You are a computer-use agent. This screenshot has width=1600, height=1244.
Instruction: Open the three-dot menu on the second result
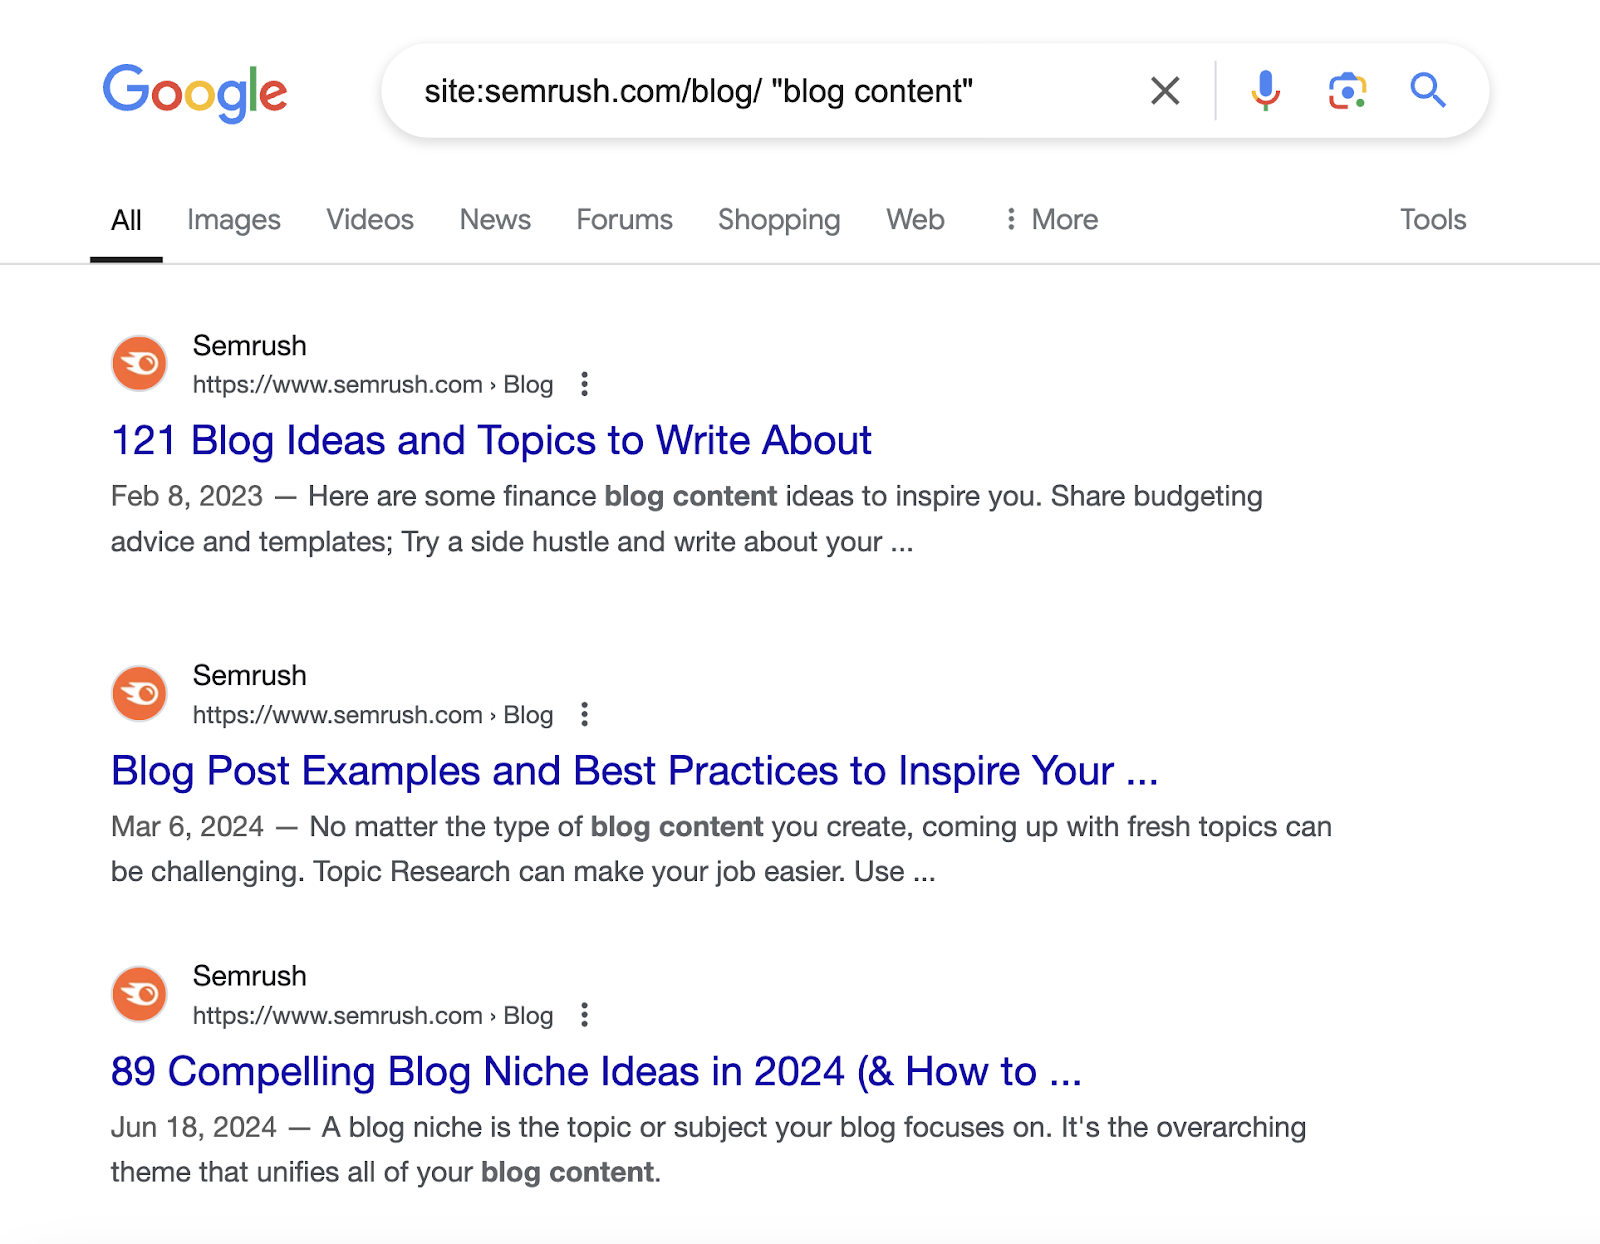pos(583,715)
